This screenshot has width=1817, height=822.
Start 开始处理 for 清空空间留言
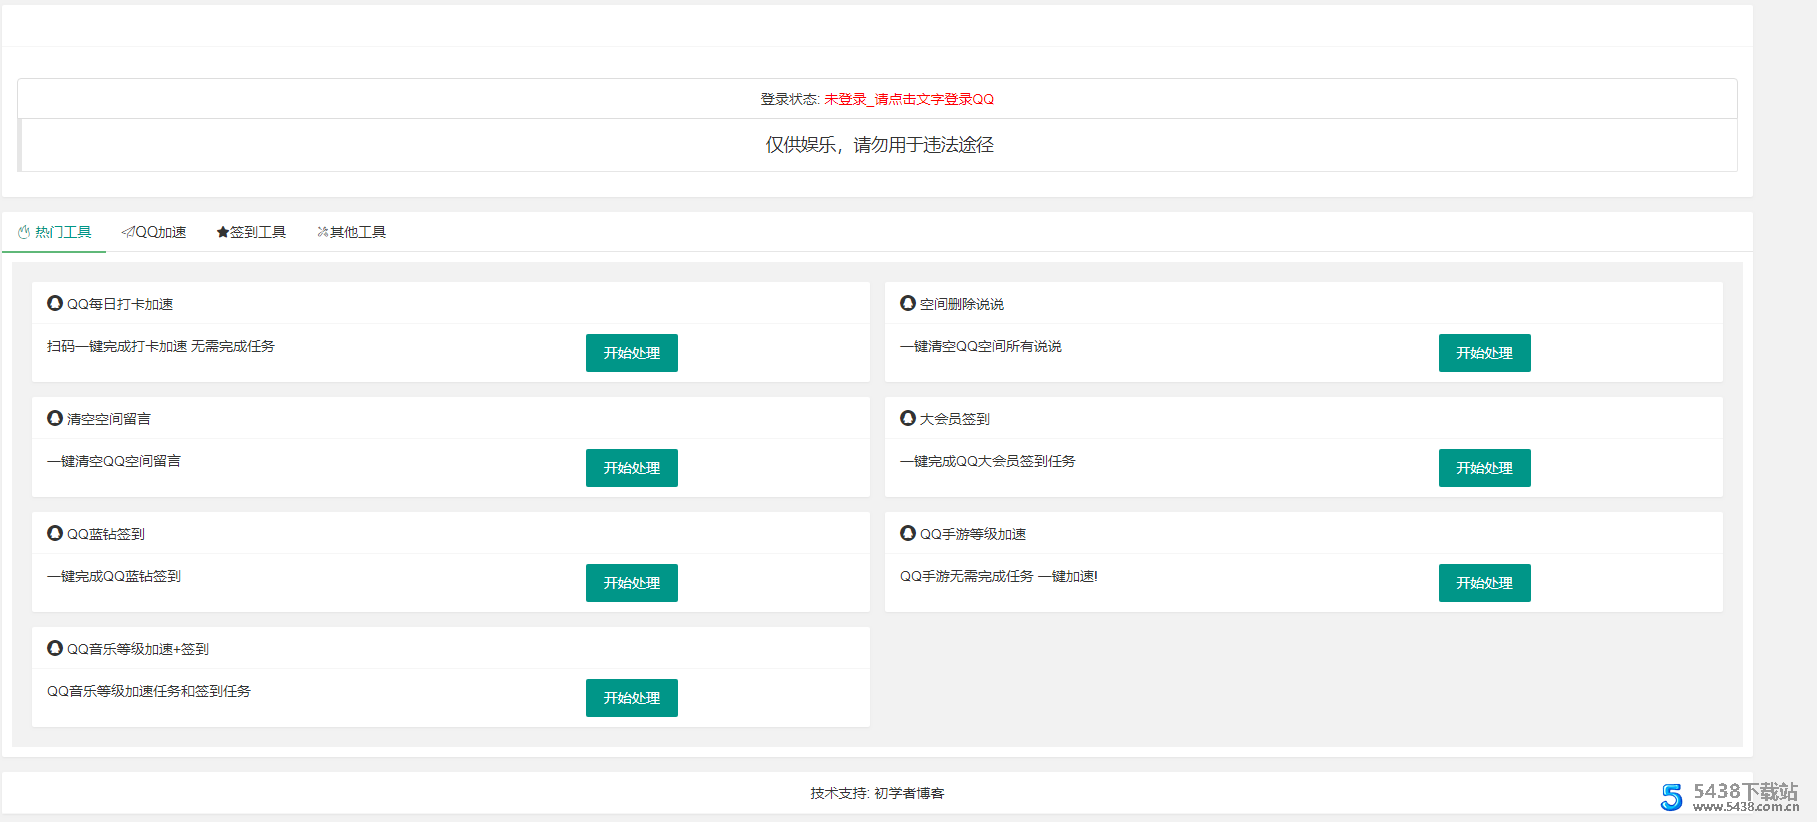click(632, 468)
